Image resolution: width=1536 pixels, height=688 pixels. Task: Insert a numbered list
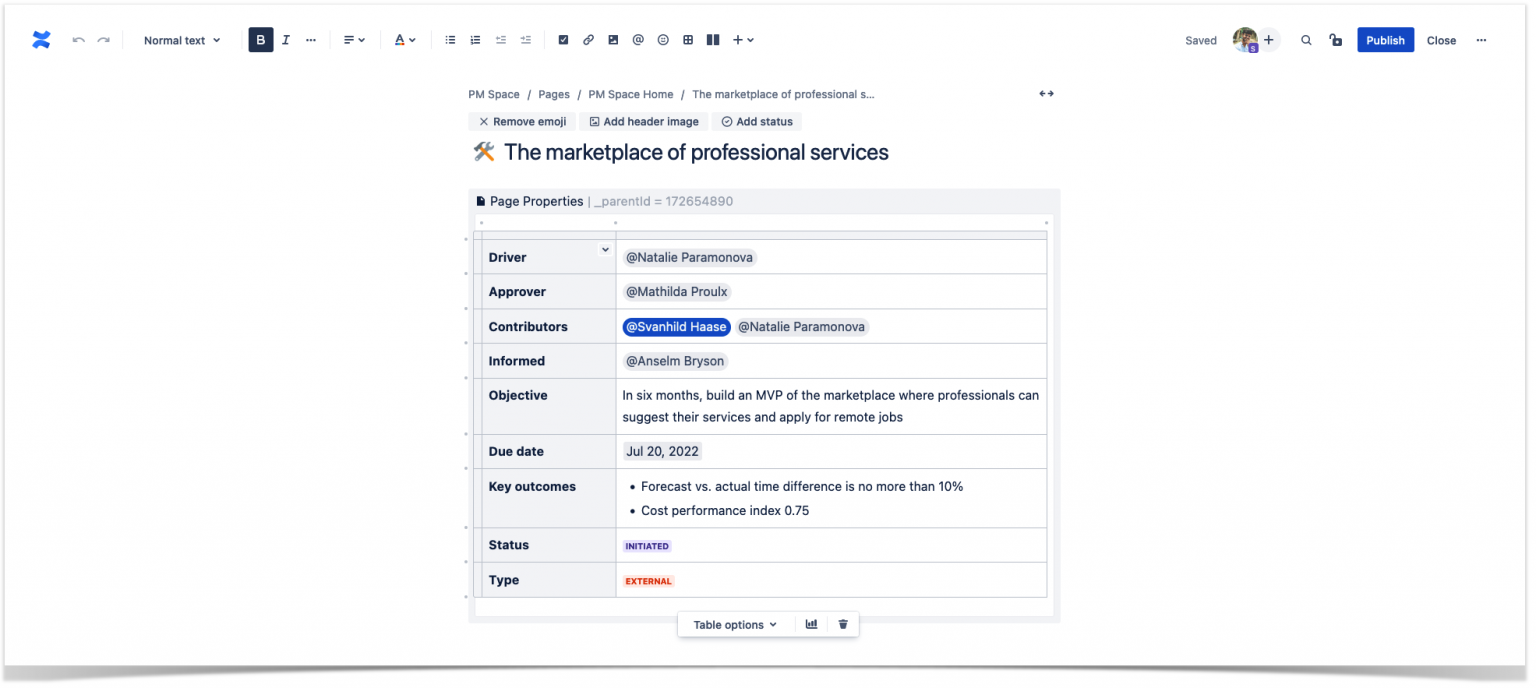pyautogui.click(x=475, y=39)
